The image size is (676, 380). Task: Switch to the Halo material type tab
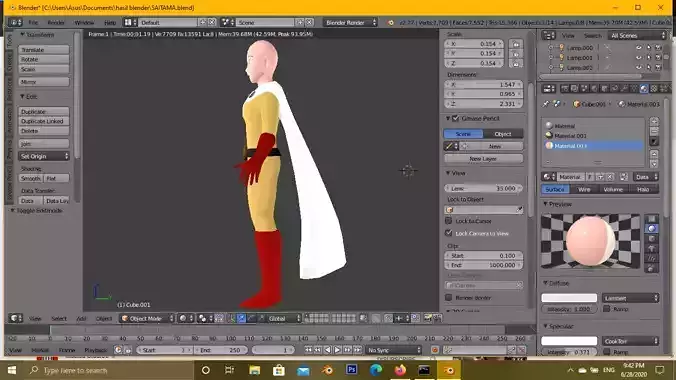643,189
